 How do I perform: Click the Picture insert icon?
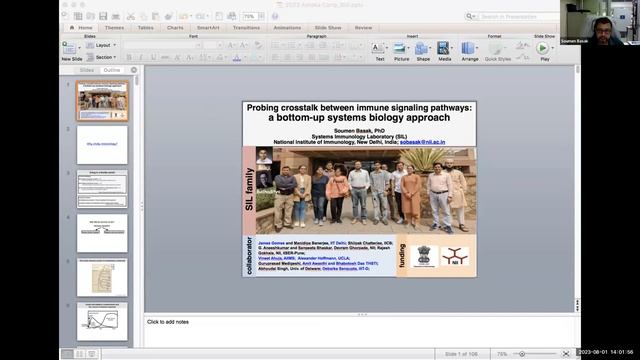[399, 48]
